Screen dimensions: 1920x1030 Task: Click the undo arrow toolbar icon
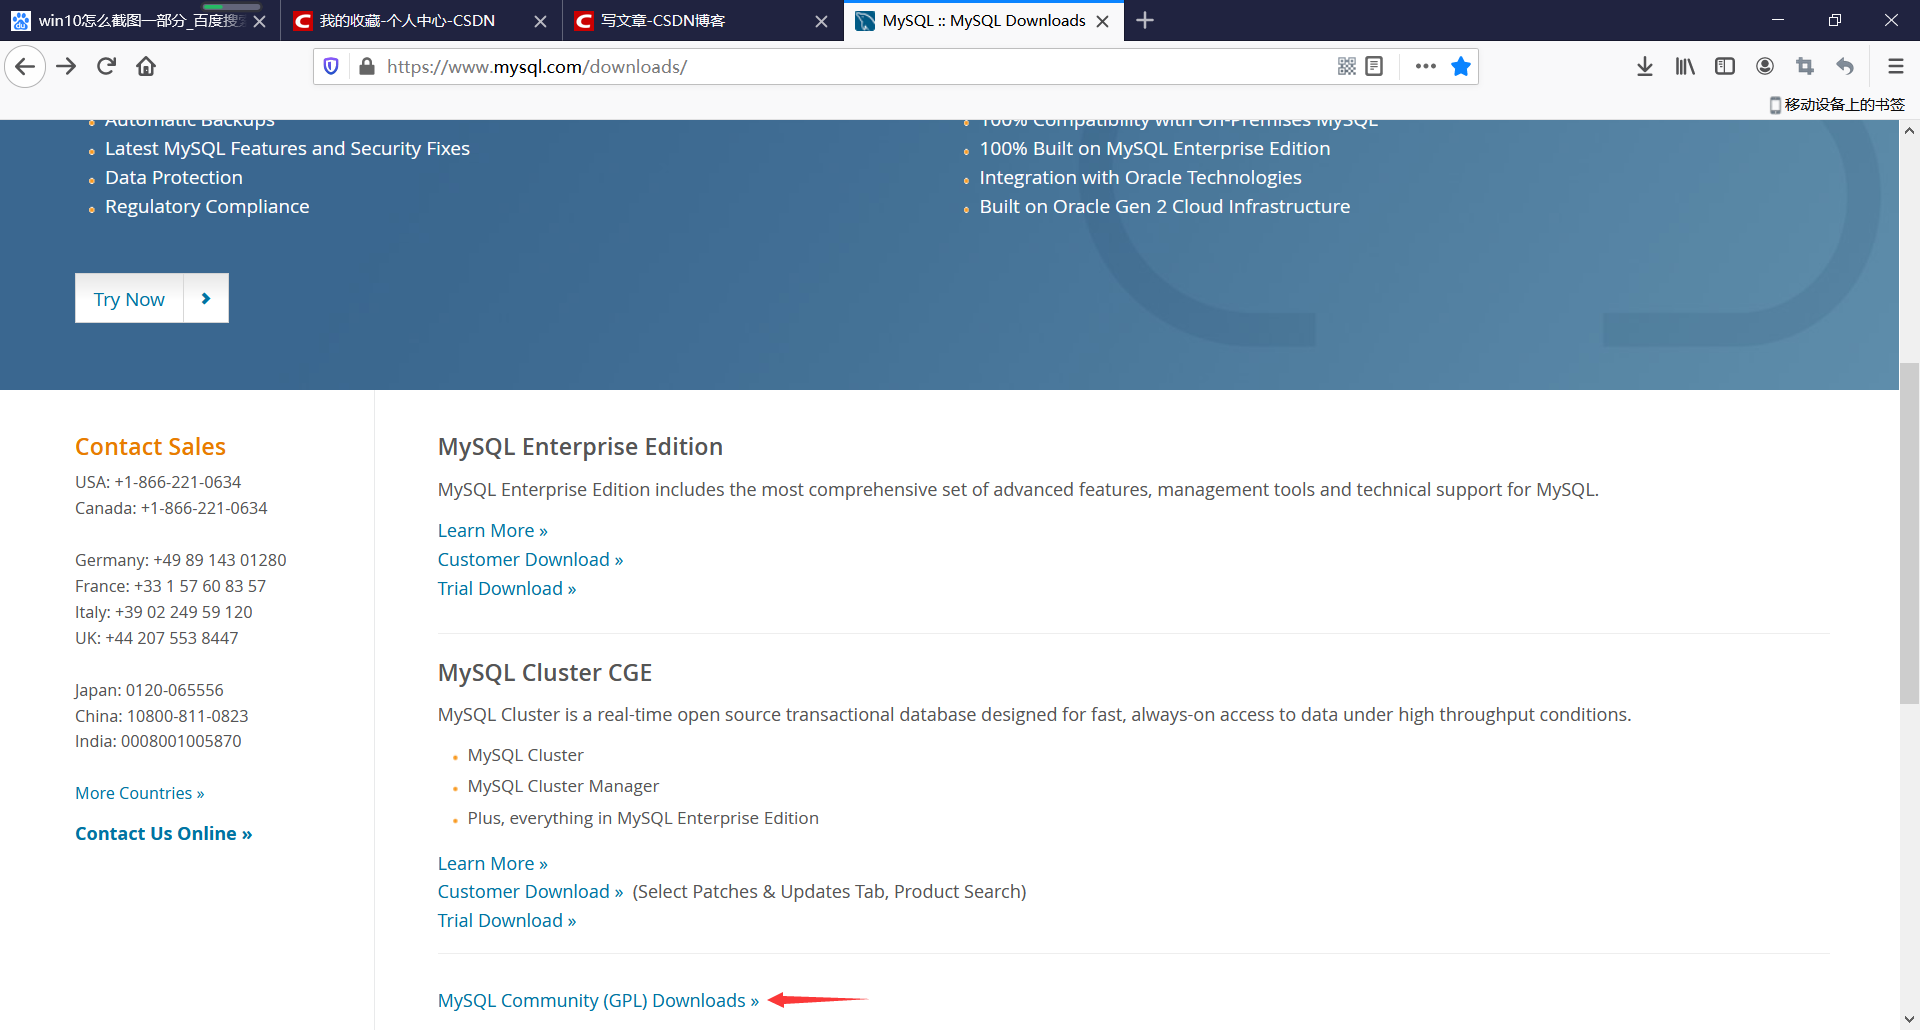1845,67
